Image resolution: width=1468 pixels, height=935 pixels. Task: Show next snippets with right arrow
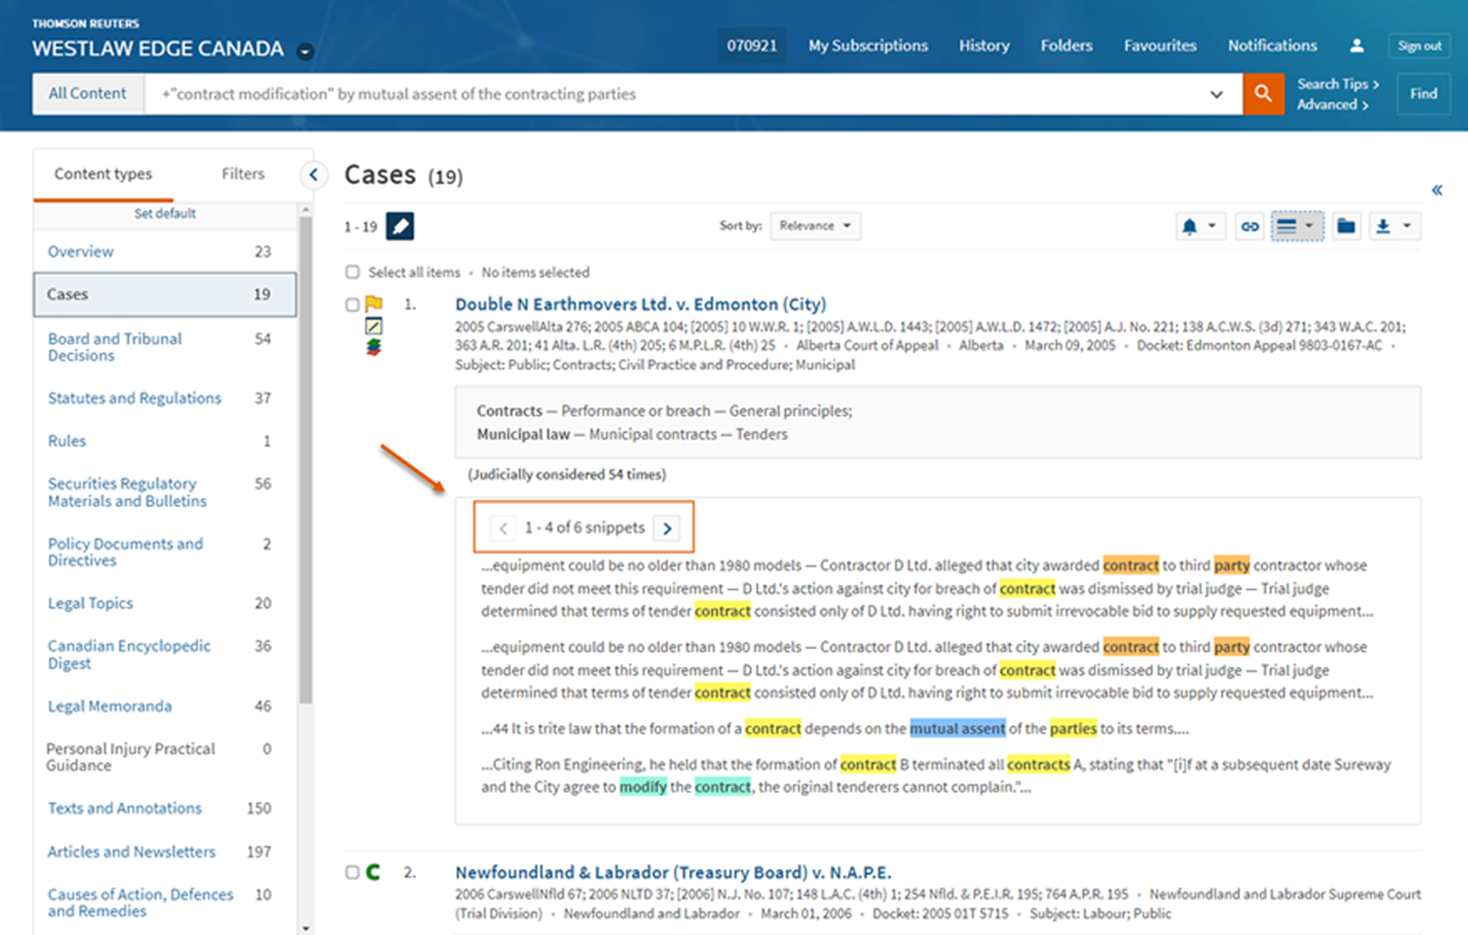667,528
